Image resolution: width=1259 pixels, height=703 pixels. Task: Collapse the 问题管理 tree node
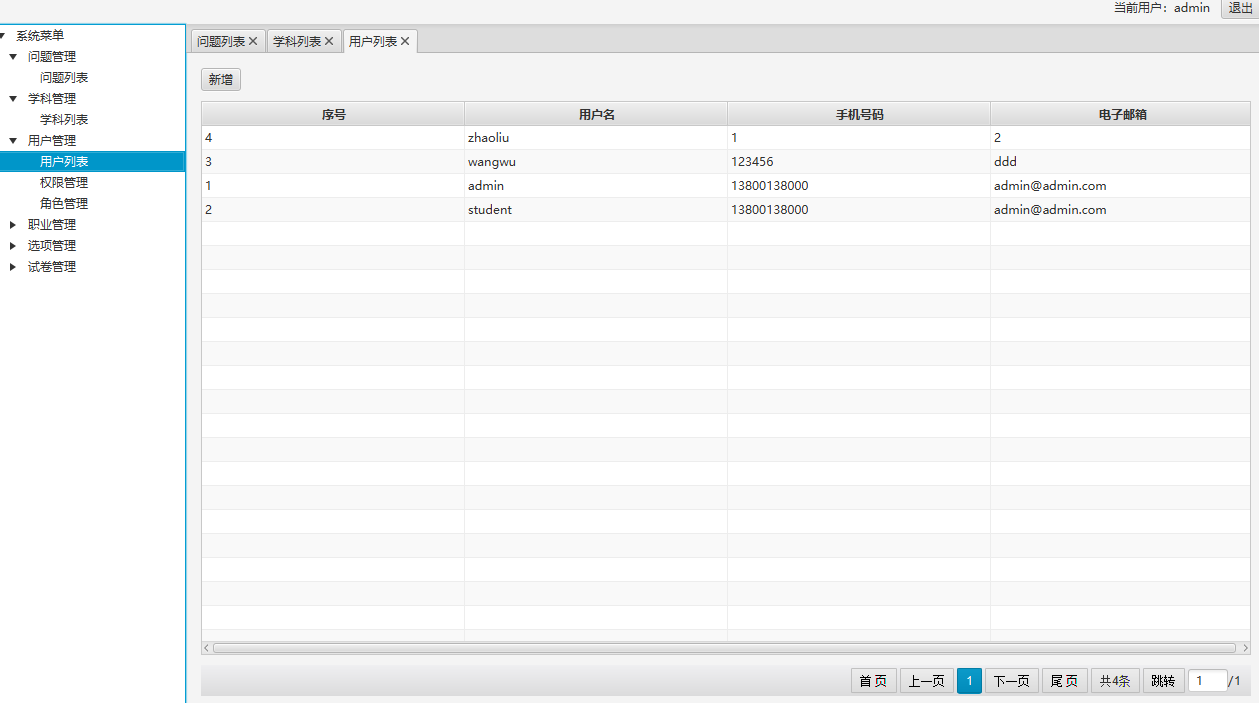pyautogui.click(x=13, y=57)
